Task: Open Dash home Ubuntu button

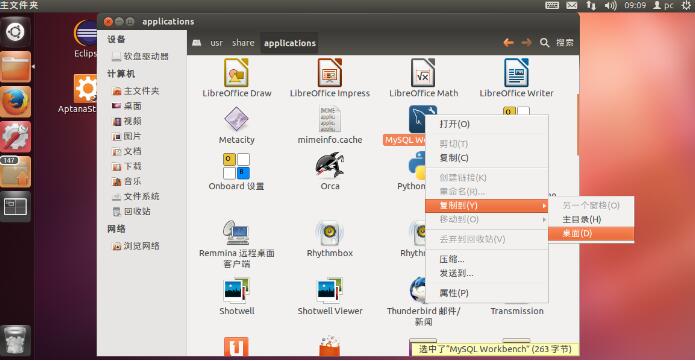Action: pos(16,32)
